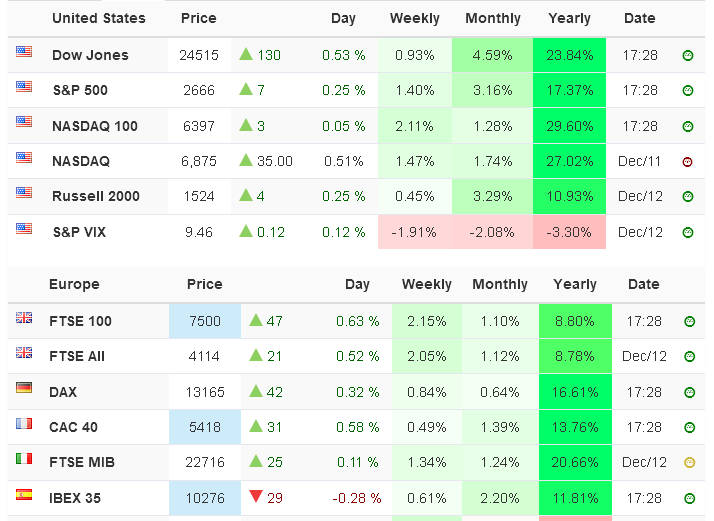
Task: Click the DAX yearly 16.61% cell
Action: point(575,392)
